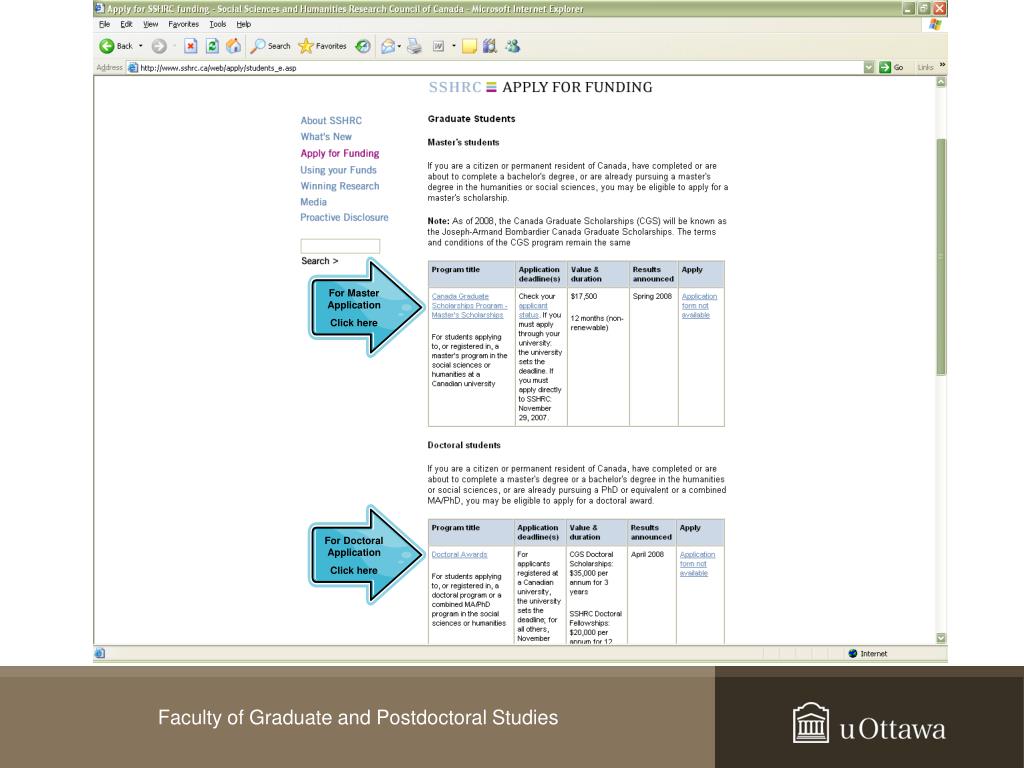Open the Favorites star in toolbar
Viewport: 1024px width, 768px height.
pos(323,46)
